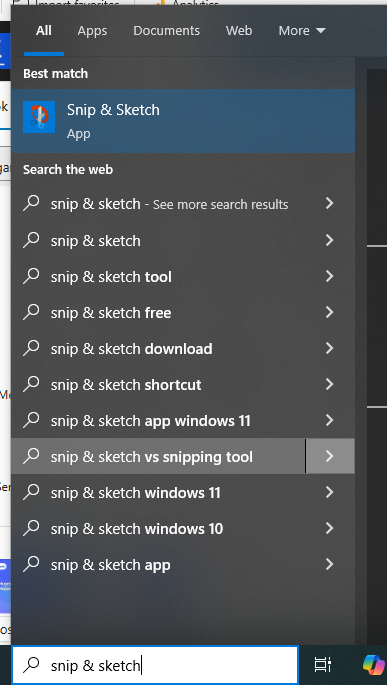Click inside the taskbar search input field
Image resolution: width=387 pixels, height=693 pixels.
point(155,665)
